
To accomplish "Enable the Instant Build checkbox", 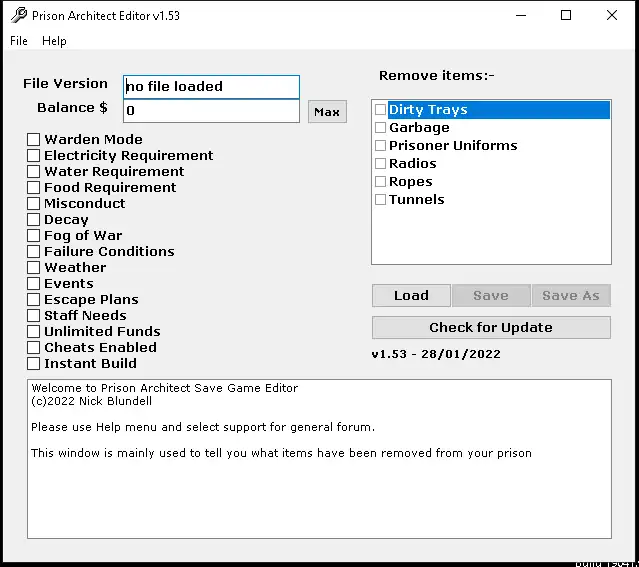I will pos(33,363).
